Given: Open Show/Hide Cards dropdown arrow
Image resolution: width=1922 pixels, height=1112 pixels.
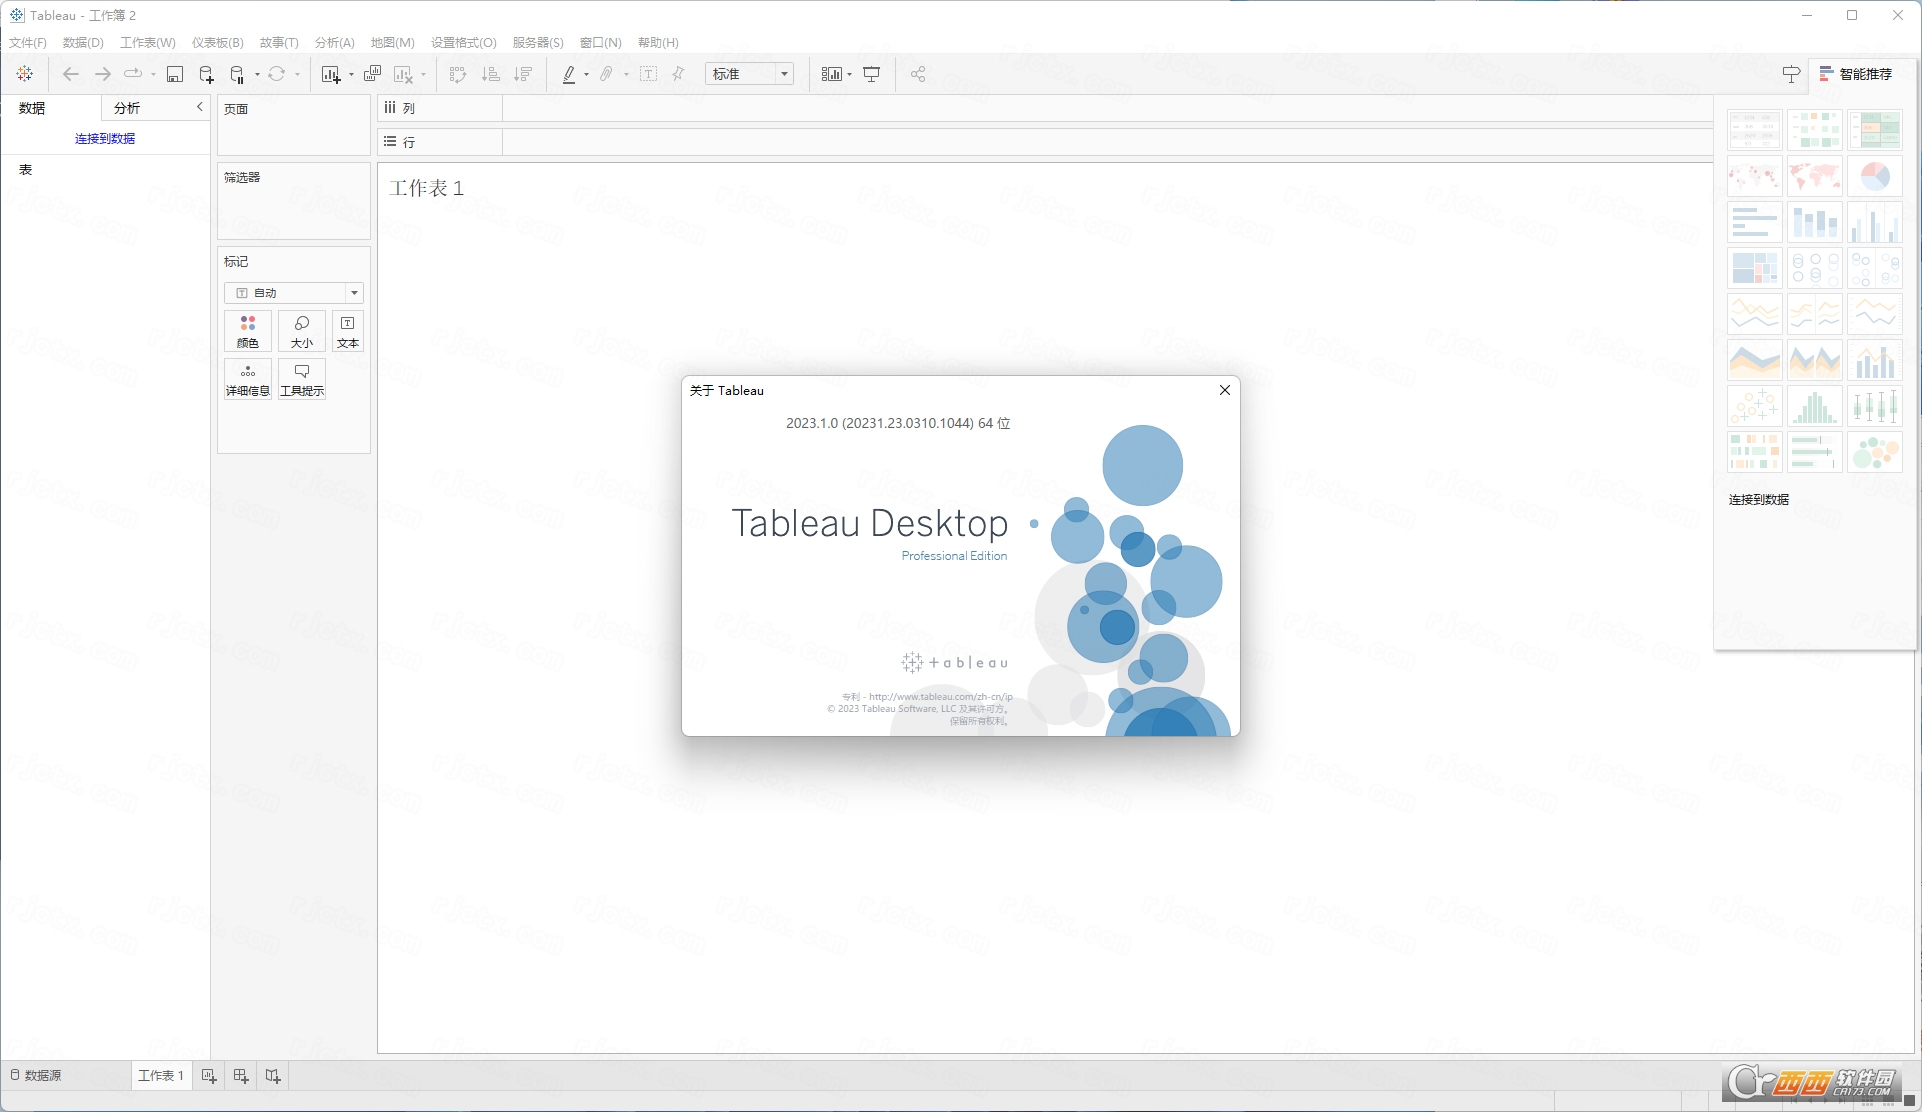Looking at the screenshot, I should point(850,74).
